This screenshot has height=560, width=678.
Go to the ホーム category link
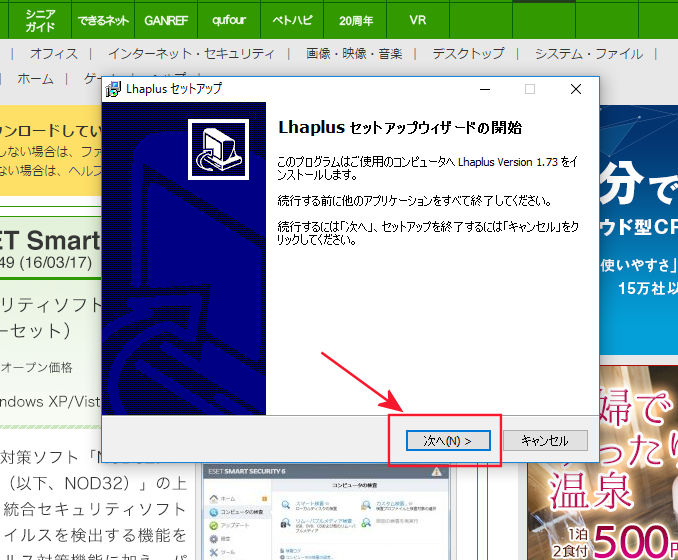click(35, 79)
